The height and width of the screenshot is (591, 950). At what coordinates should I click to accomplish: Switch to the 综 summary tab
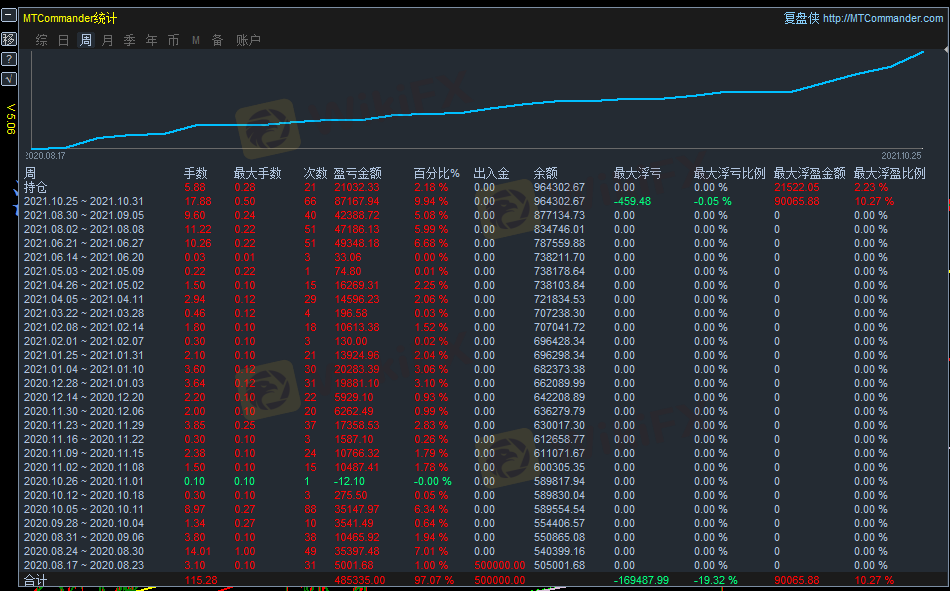pyautogui.click(x=41, y=40)
